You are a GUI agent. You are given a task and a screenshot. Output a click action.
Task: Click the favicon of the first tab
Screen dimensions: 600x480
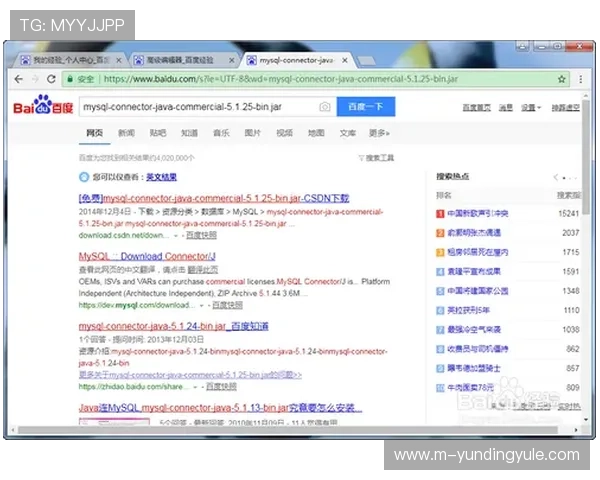[25, 60]
